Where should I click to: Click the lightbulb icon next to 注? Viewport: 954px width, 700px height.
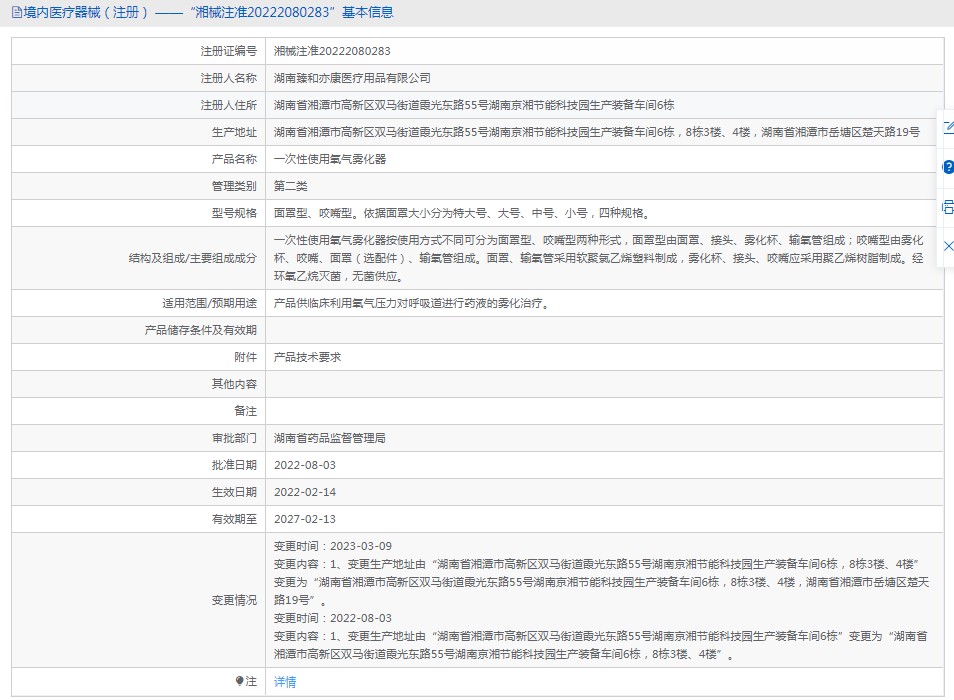click(239, 681)
